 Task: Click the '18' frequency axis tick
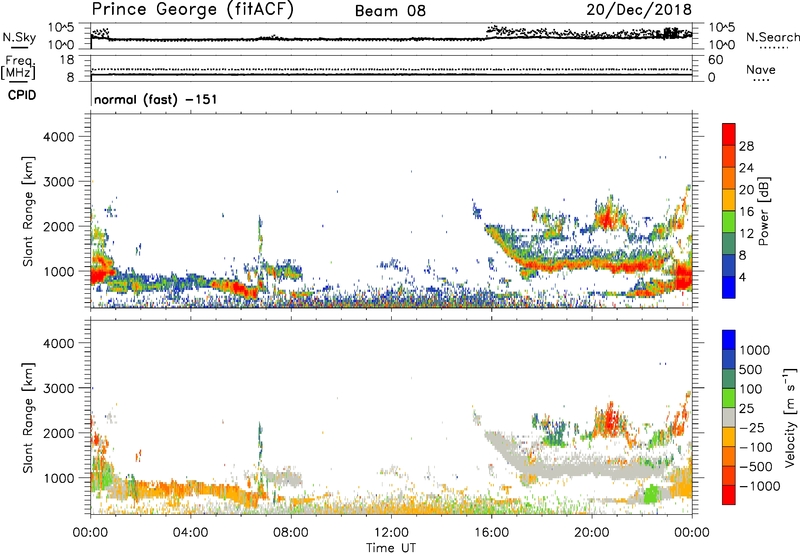click(67, 60)
